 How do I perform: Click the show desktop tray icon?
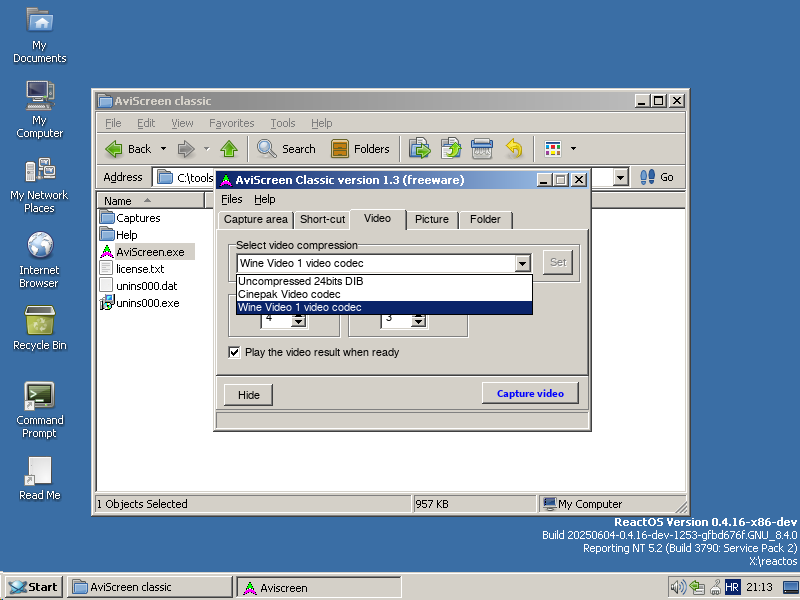pyautogui.click(x=790, y=587)
